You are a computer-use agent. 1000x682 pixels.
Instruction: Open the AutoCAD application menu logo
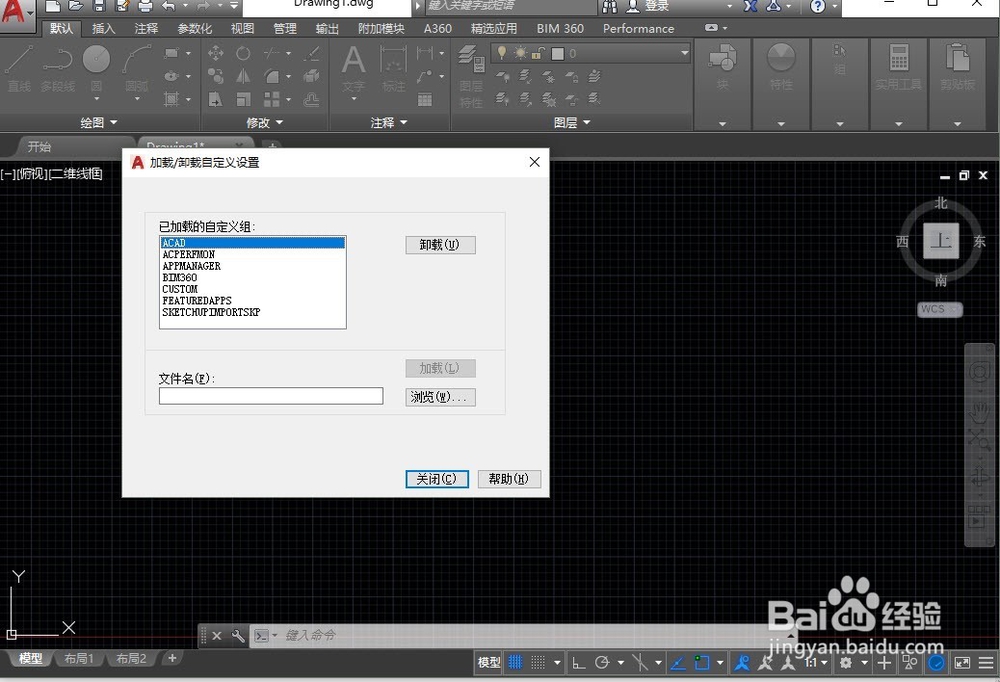(14, 13)
